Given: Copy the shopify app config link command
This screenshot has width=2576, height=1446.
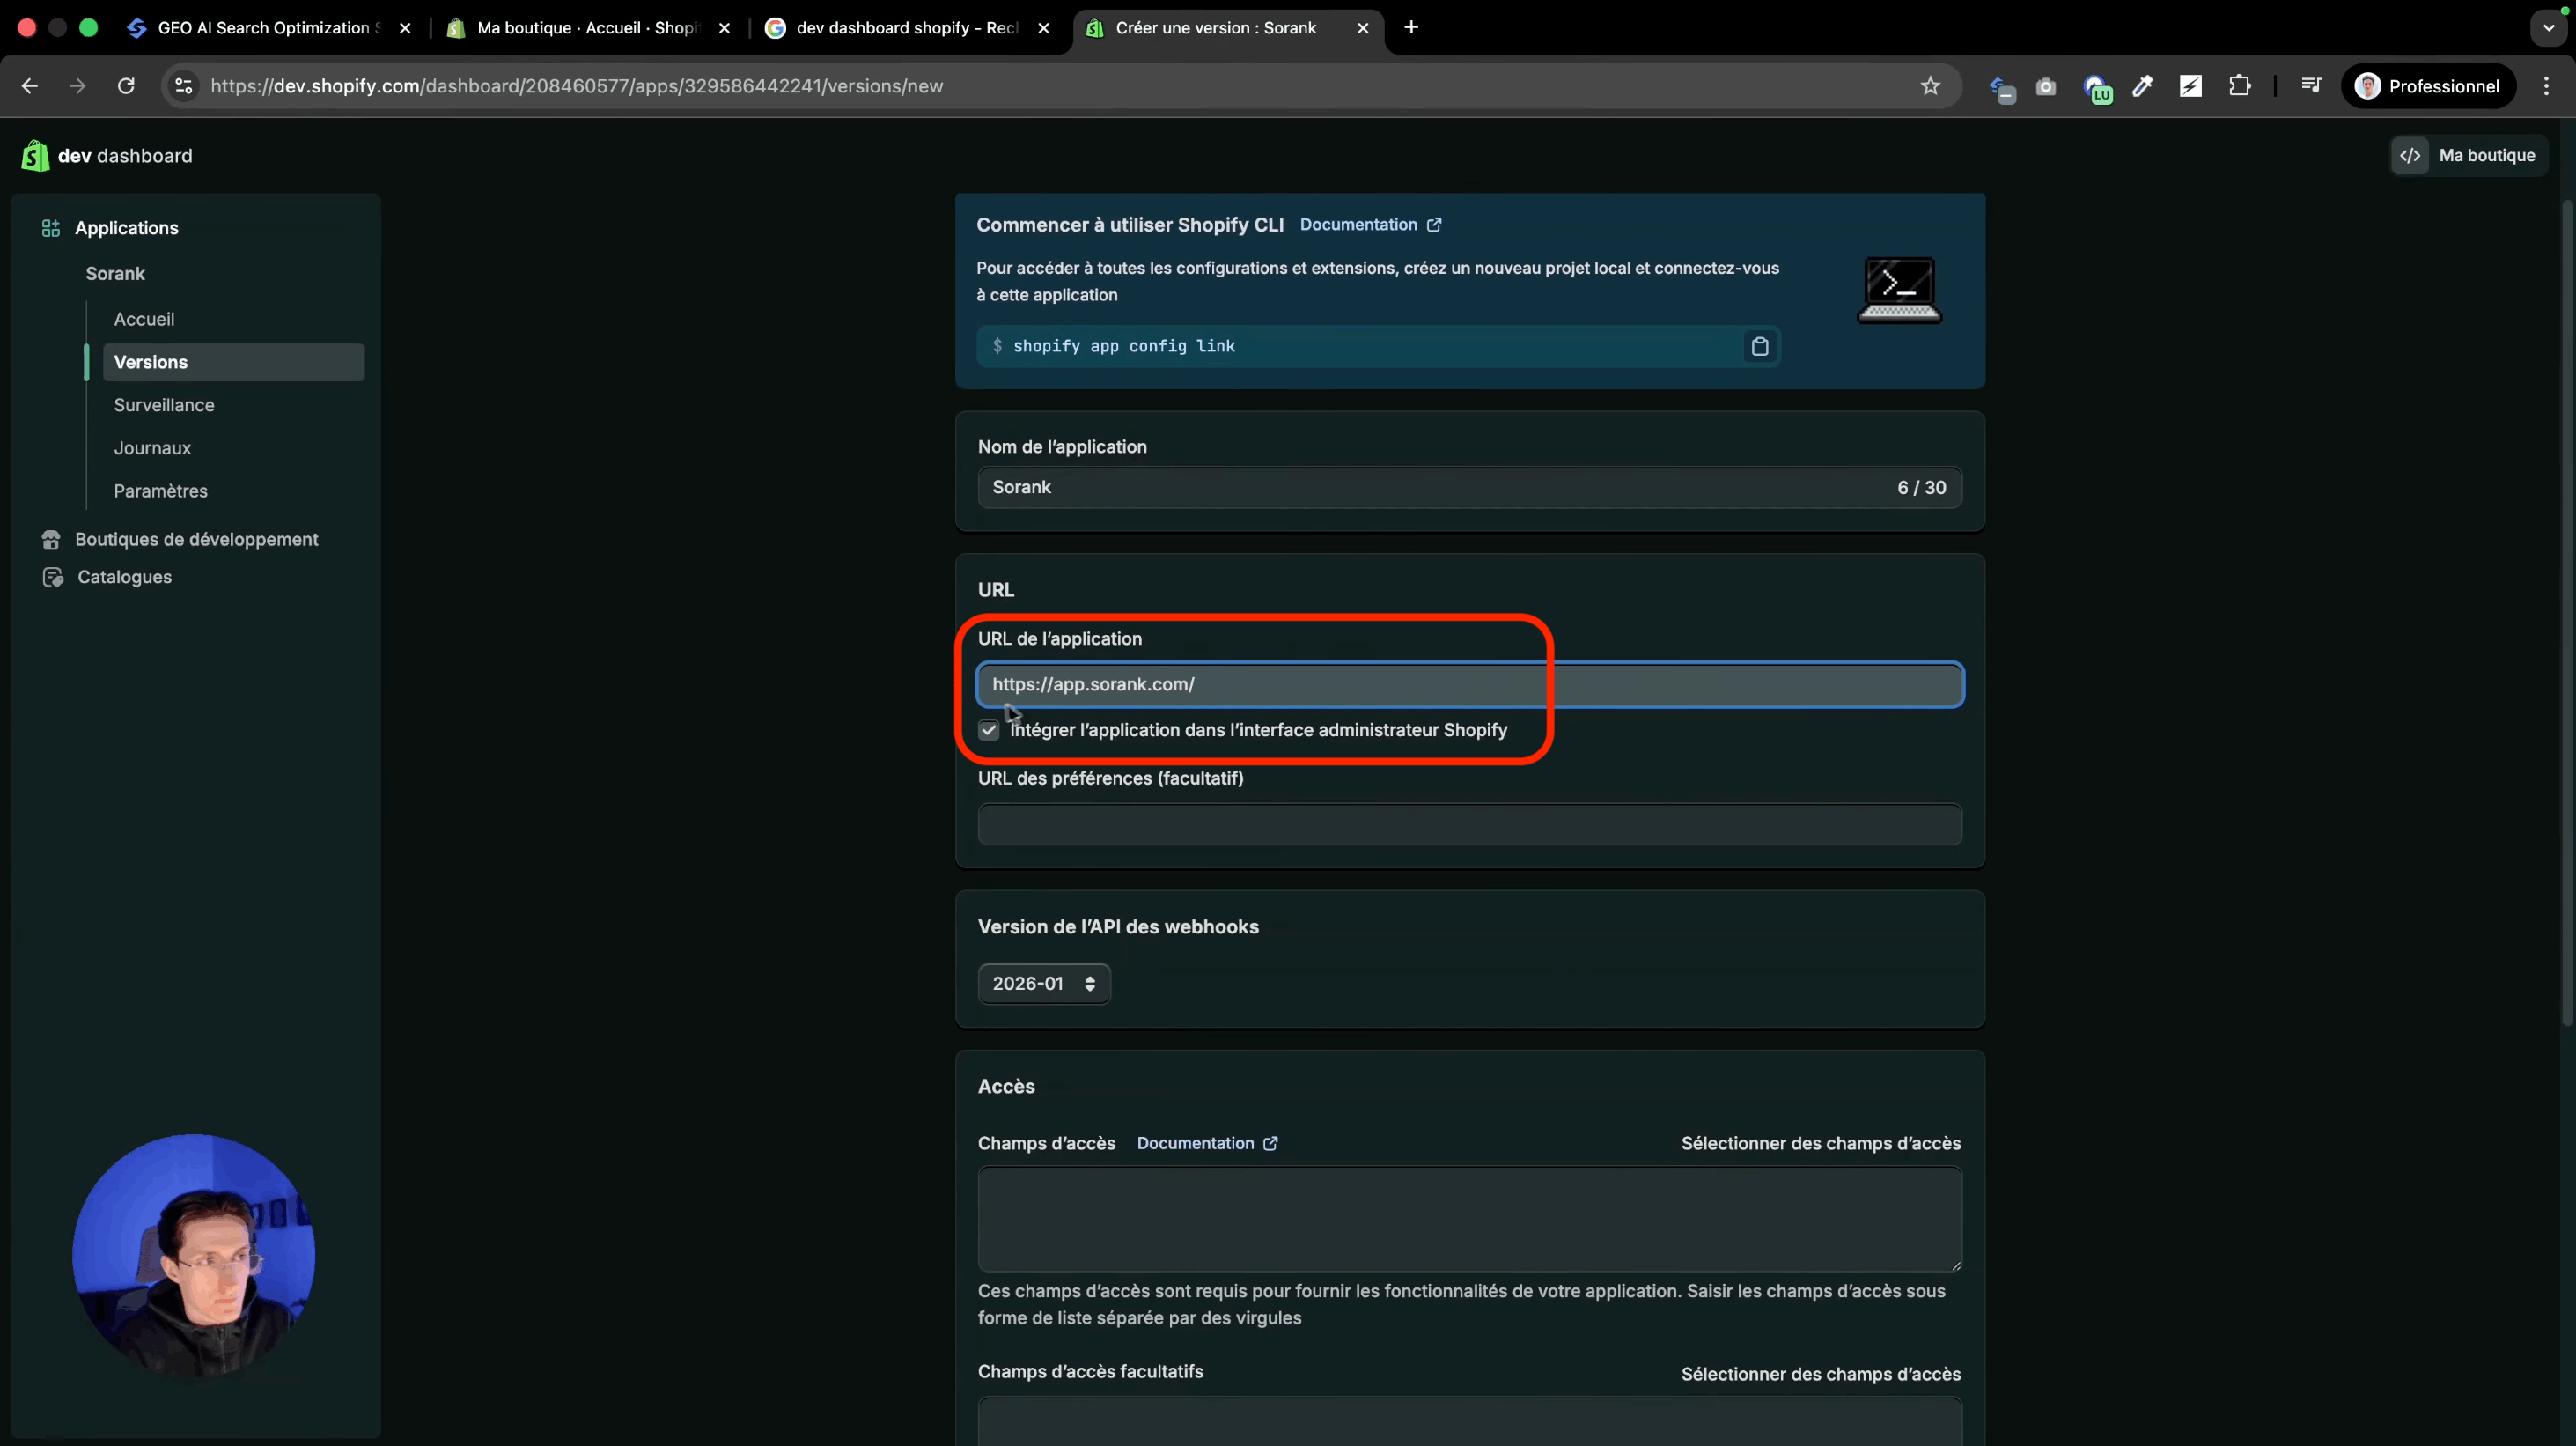Looking at the screenshot, I should pos(1760,346).
